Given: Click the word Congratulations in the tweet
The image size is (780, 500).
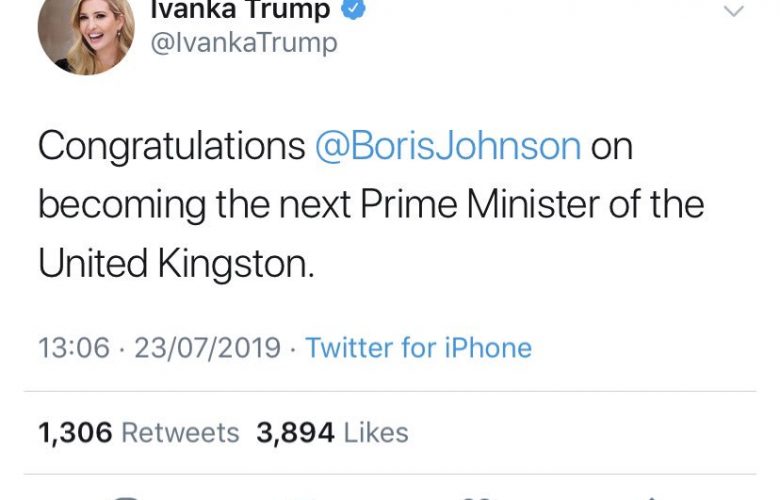Looking at the screenshot, I should [171, 146].
